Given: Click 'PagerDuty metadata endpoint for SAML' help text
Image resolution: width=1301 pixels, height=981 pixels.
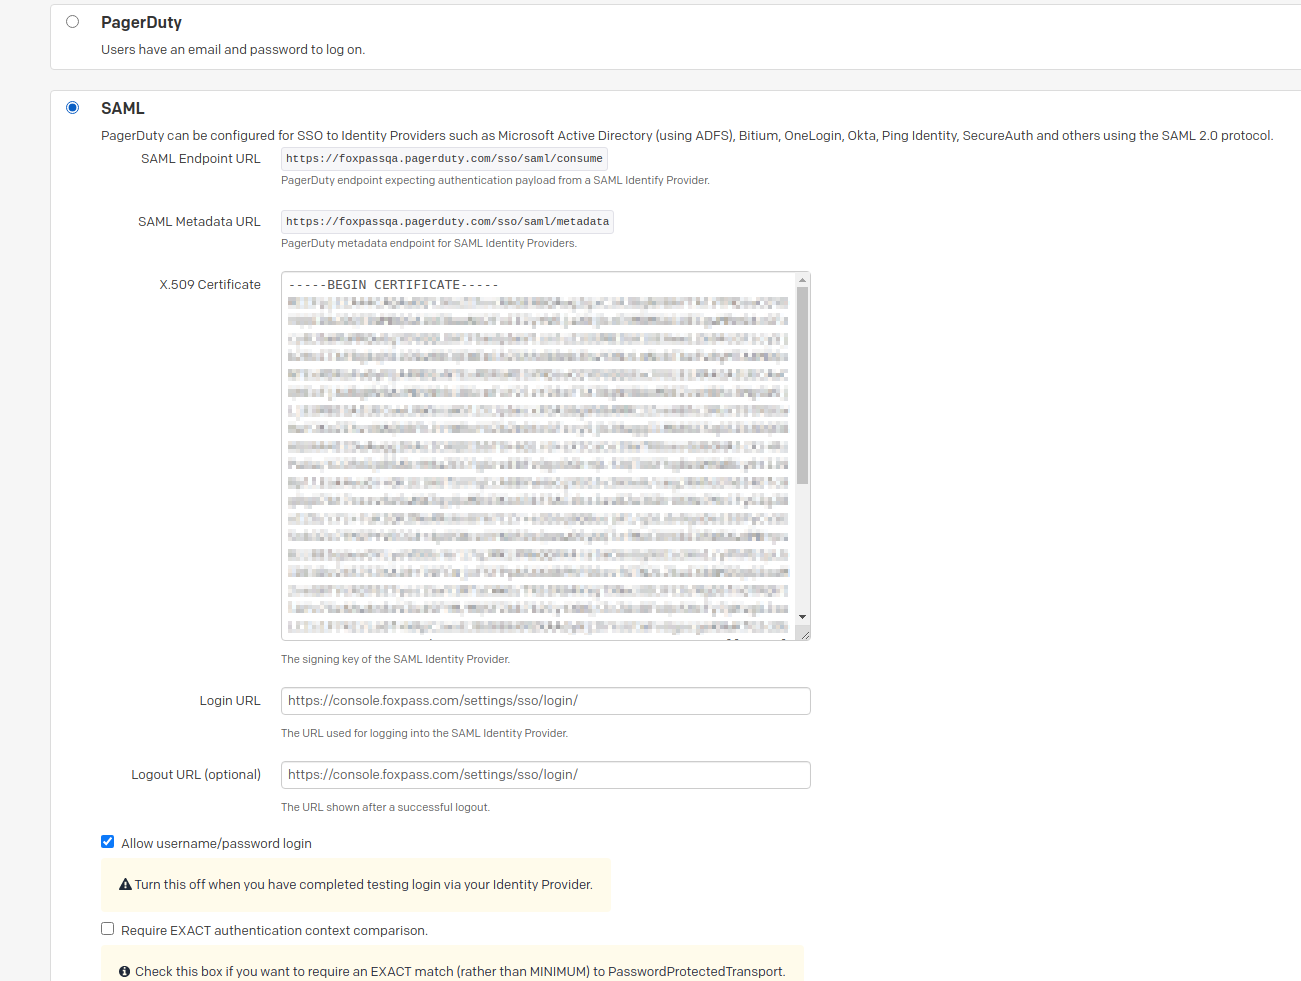Looking at the screenshot, I should pyautogui.click(x=429, y=243).
